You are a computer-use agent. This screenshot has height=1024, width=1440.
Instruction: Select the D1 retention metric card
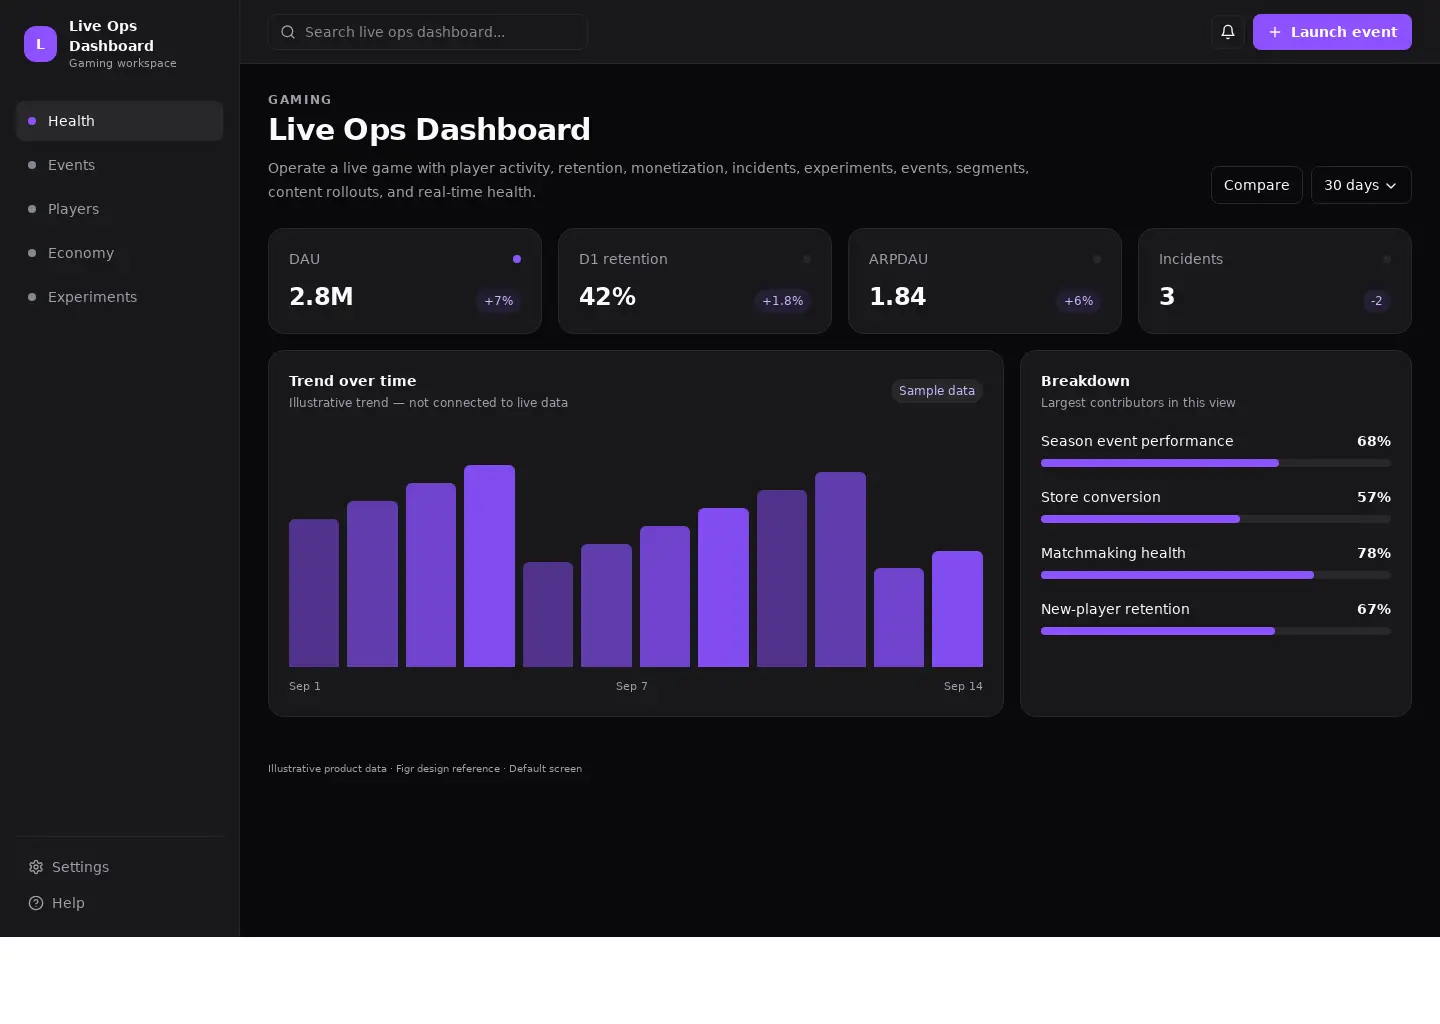tap(695, 281)
